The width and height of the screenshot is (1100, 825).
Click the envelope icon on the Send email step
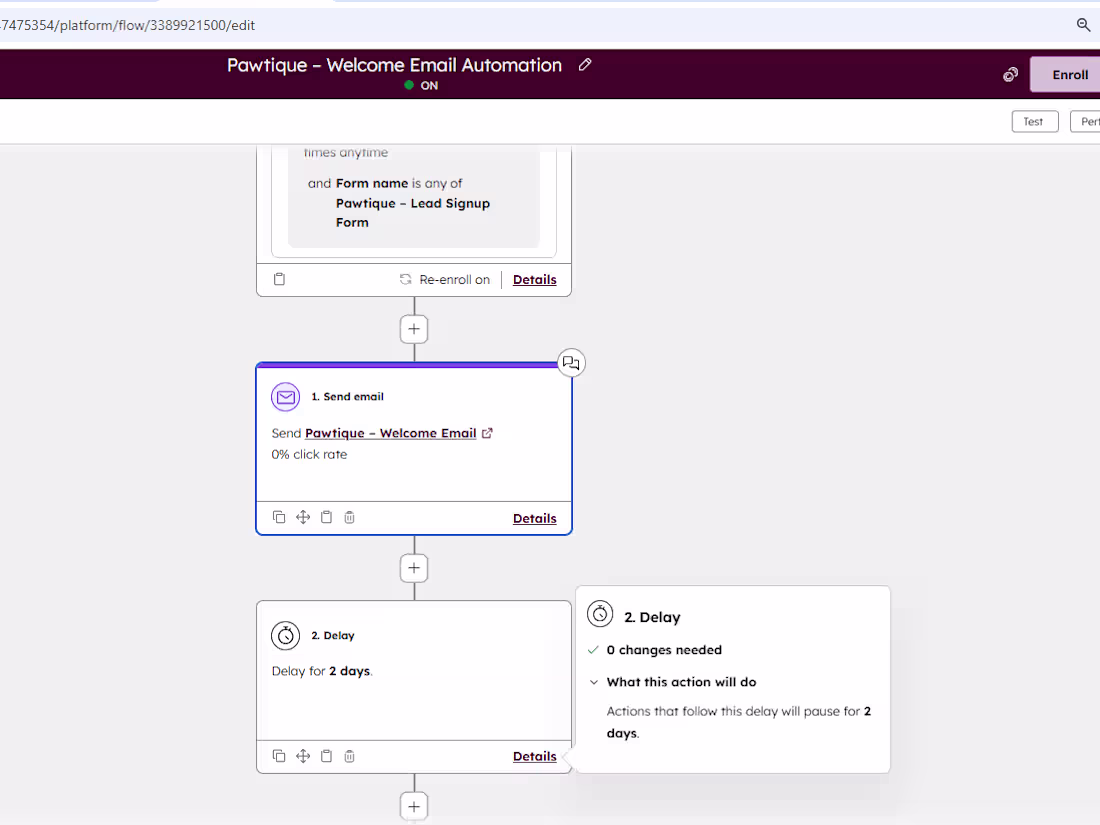285,397
